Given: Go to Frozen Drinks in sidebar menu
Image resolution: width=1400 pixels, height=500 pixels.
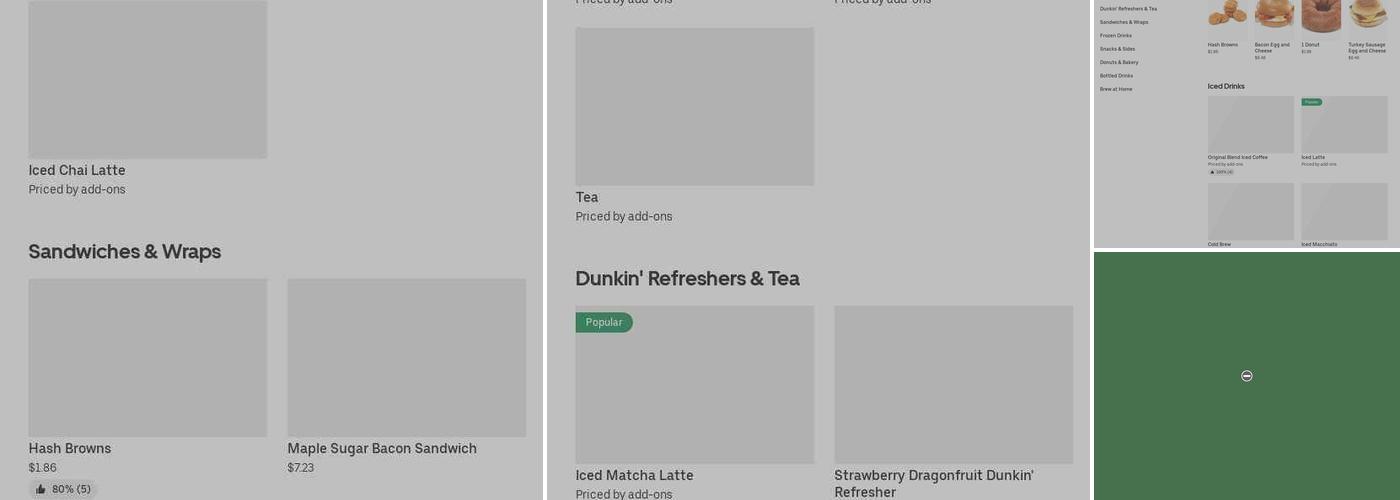Looking at the screenshot, I should tap(1116, 35).
